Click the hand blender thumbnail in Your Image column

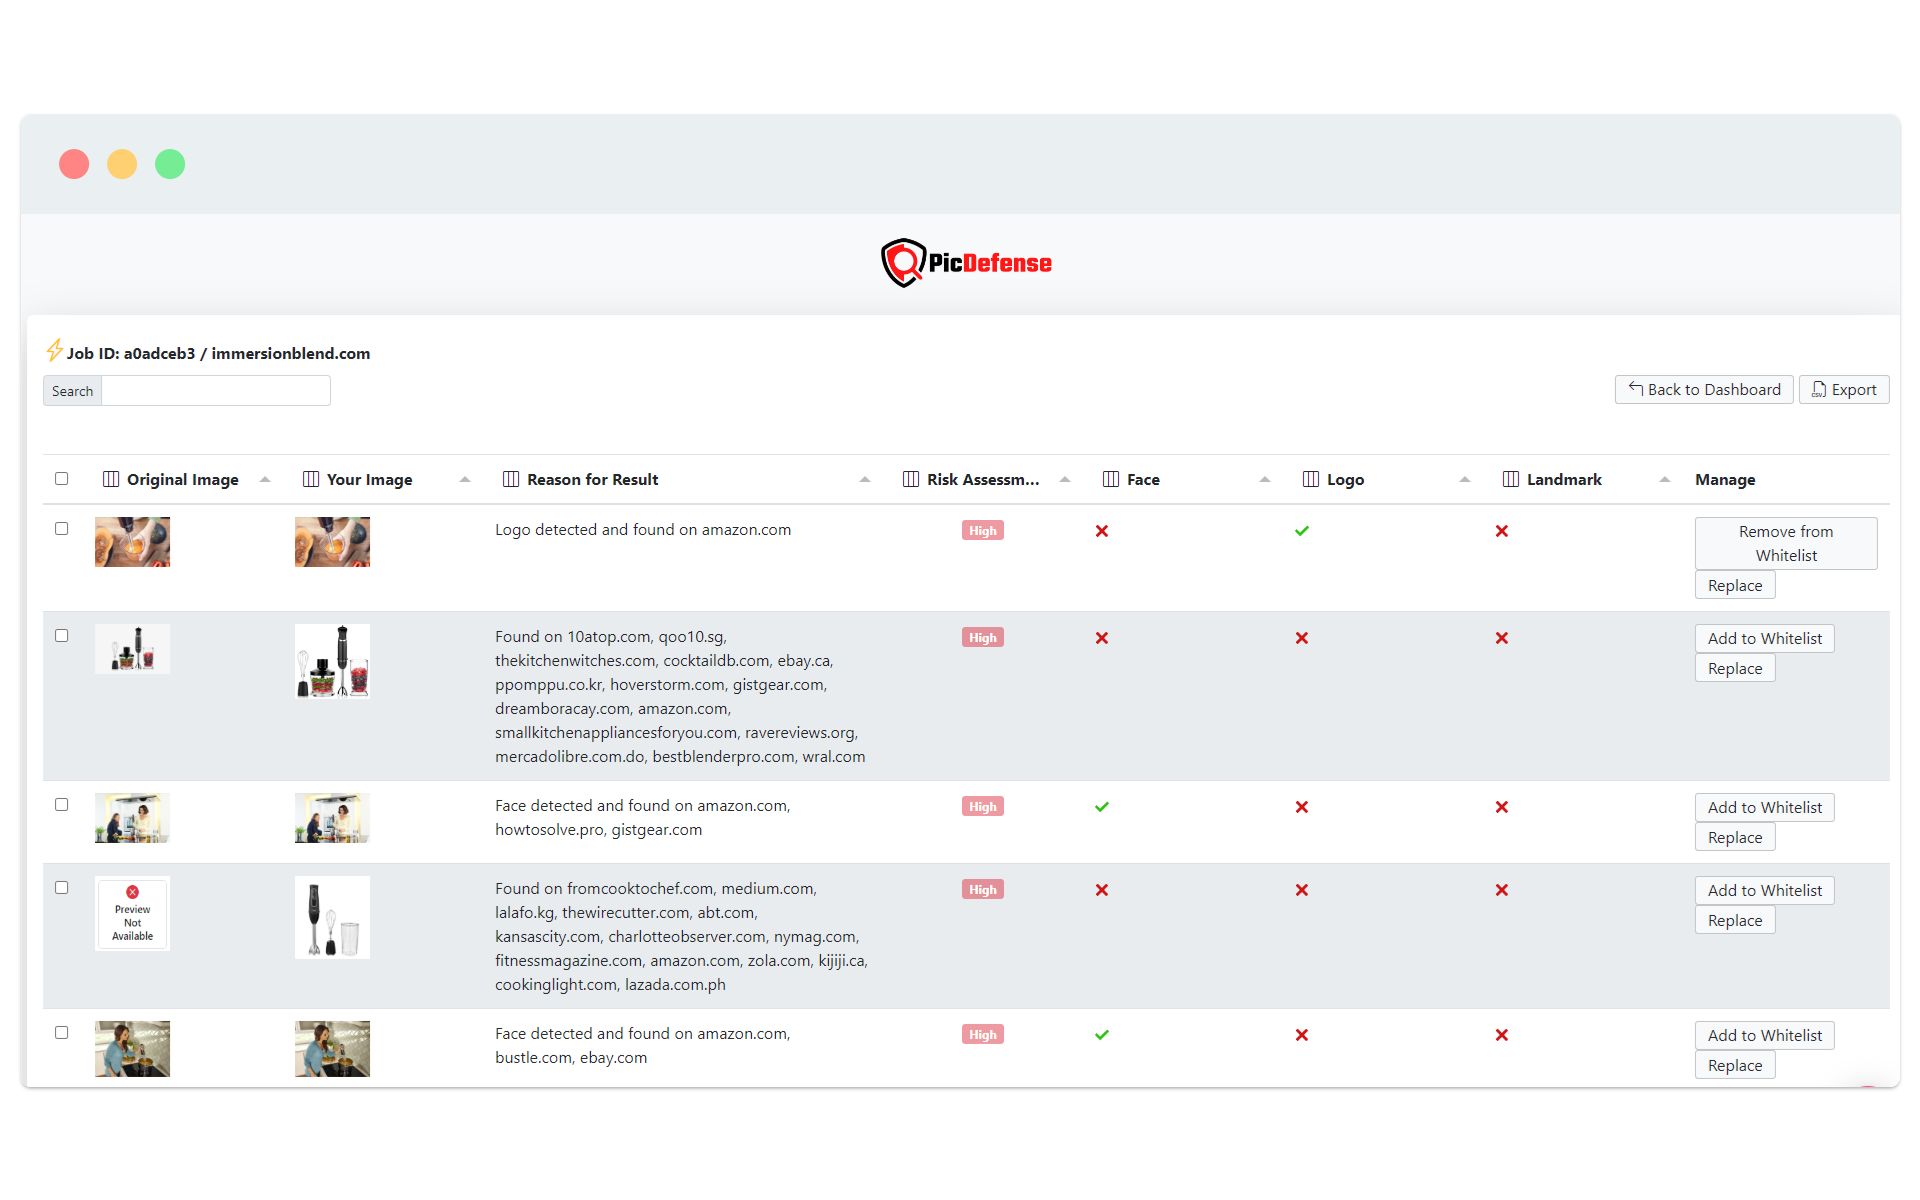(x=332, y=917)
